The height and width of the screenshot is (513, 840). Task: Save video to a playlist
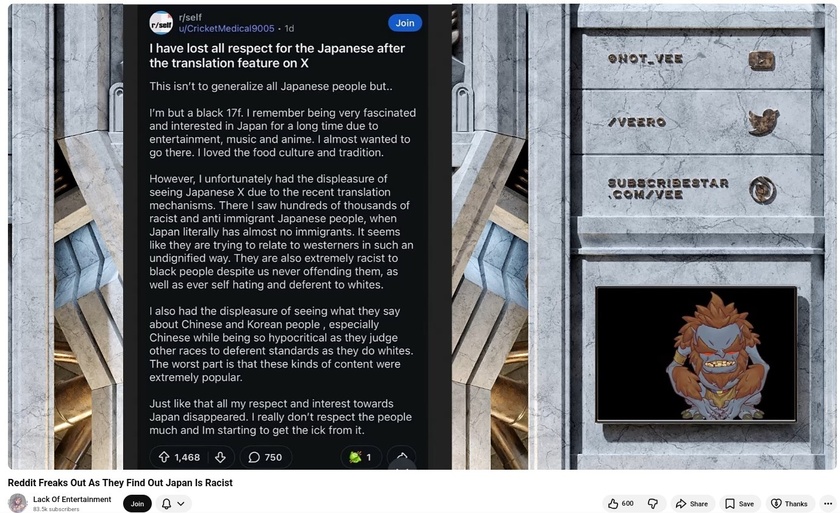coord(739,503)
